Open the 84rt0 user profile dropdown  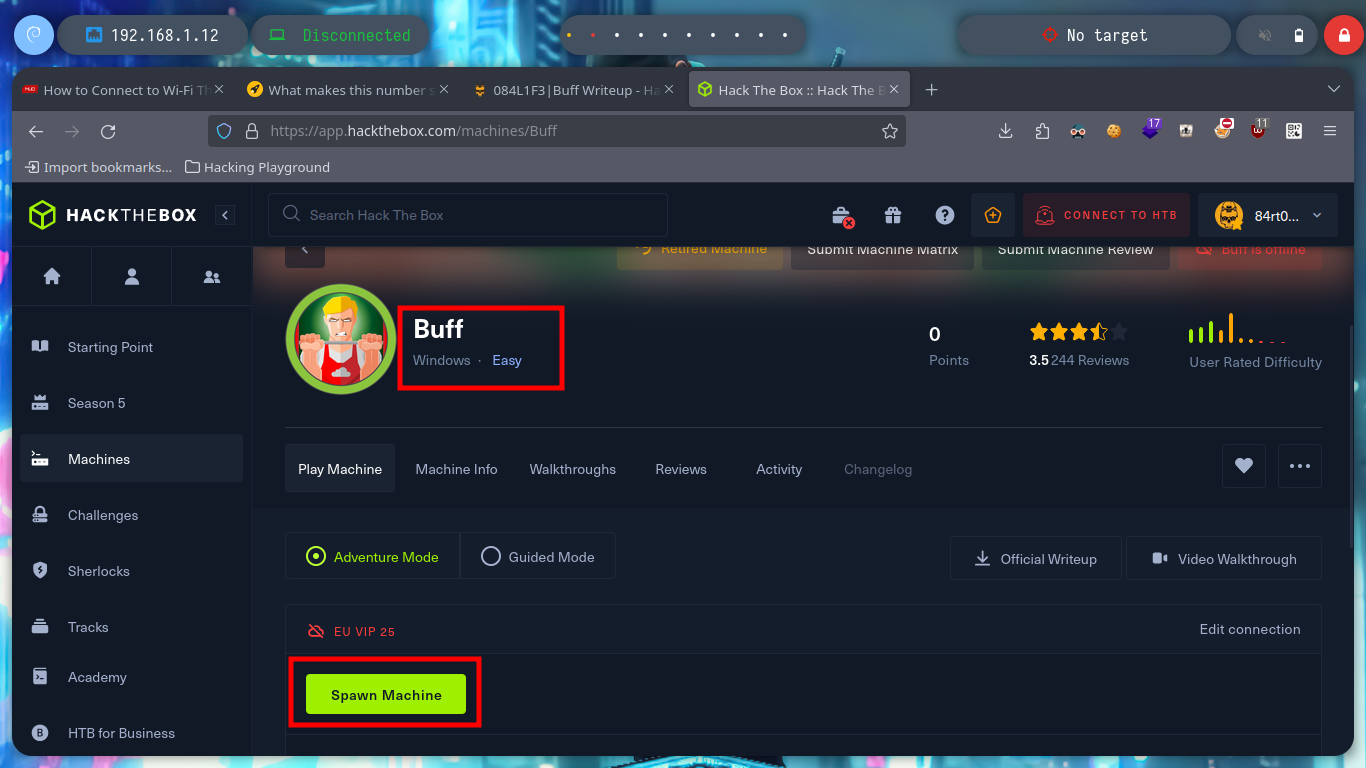pos(1268,215)
